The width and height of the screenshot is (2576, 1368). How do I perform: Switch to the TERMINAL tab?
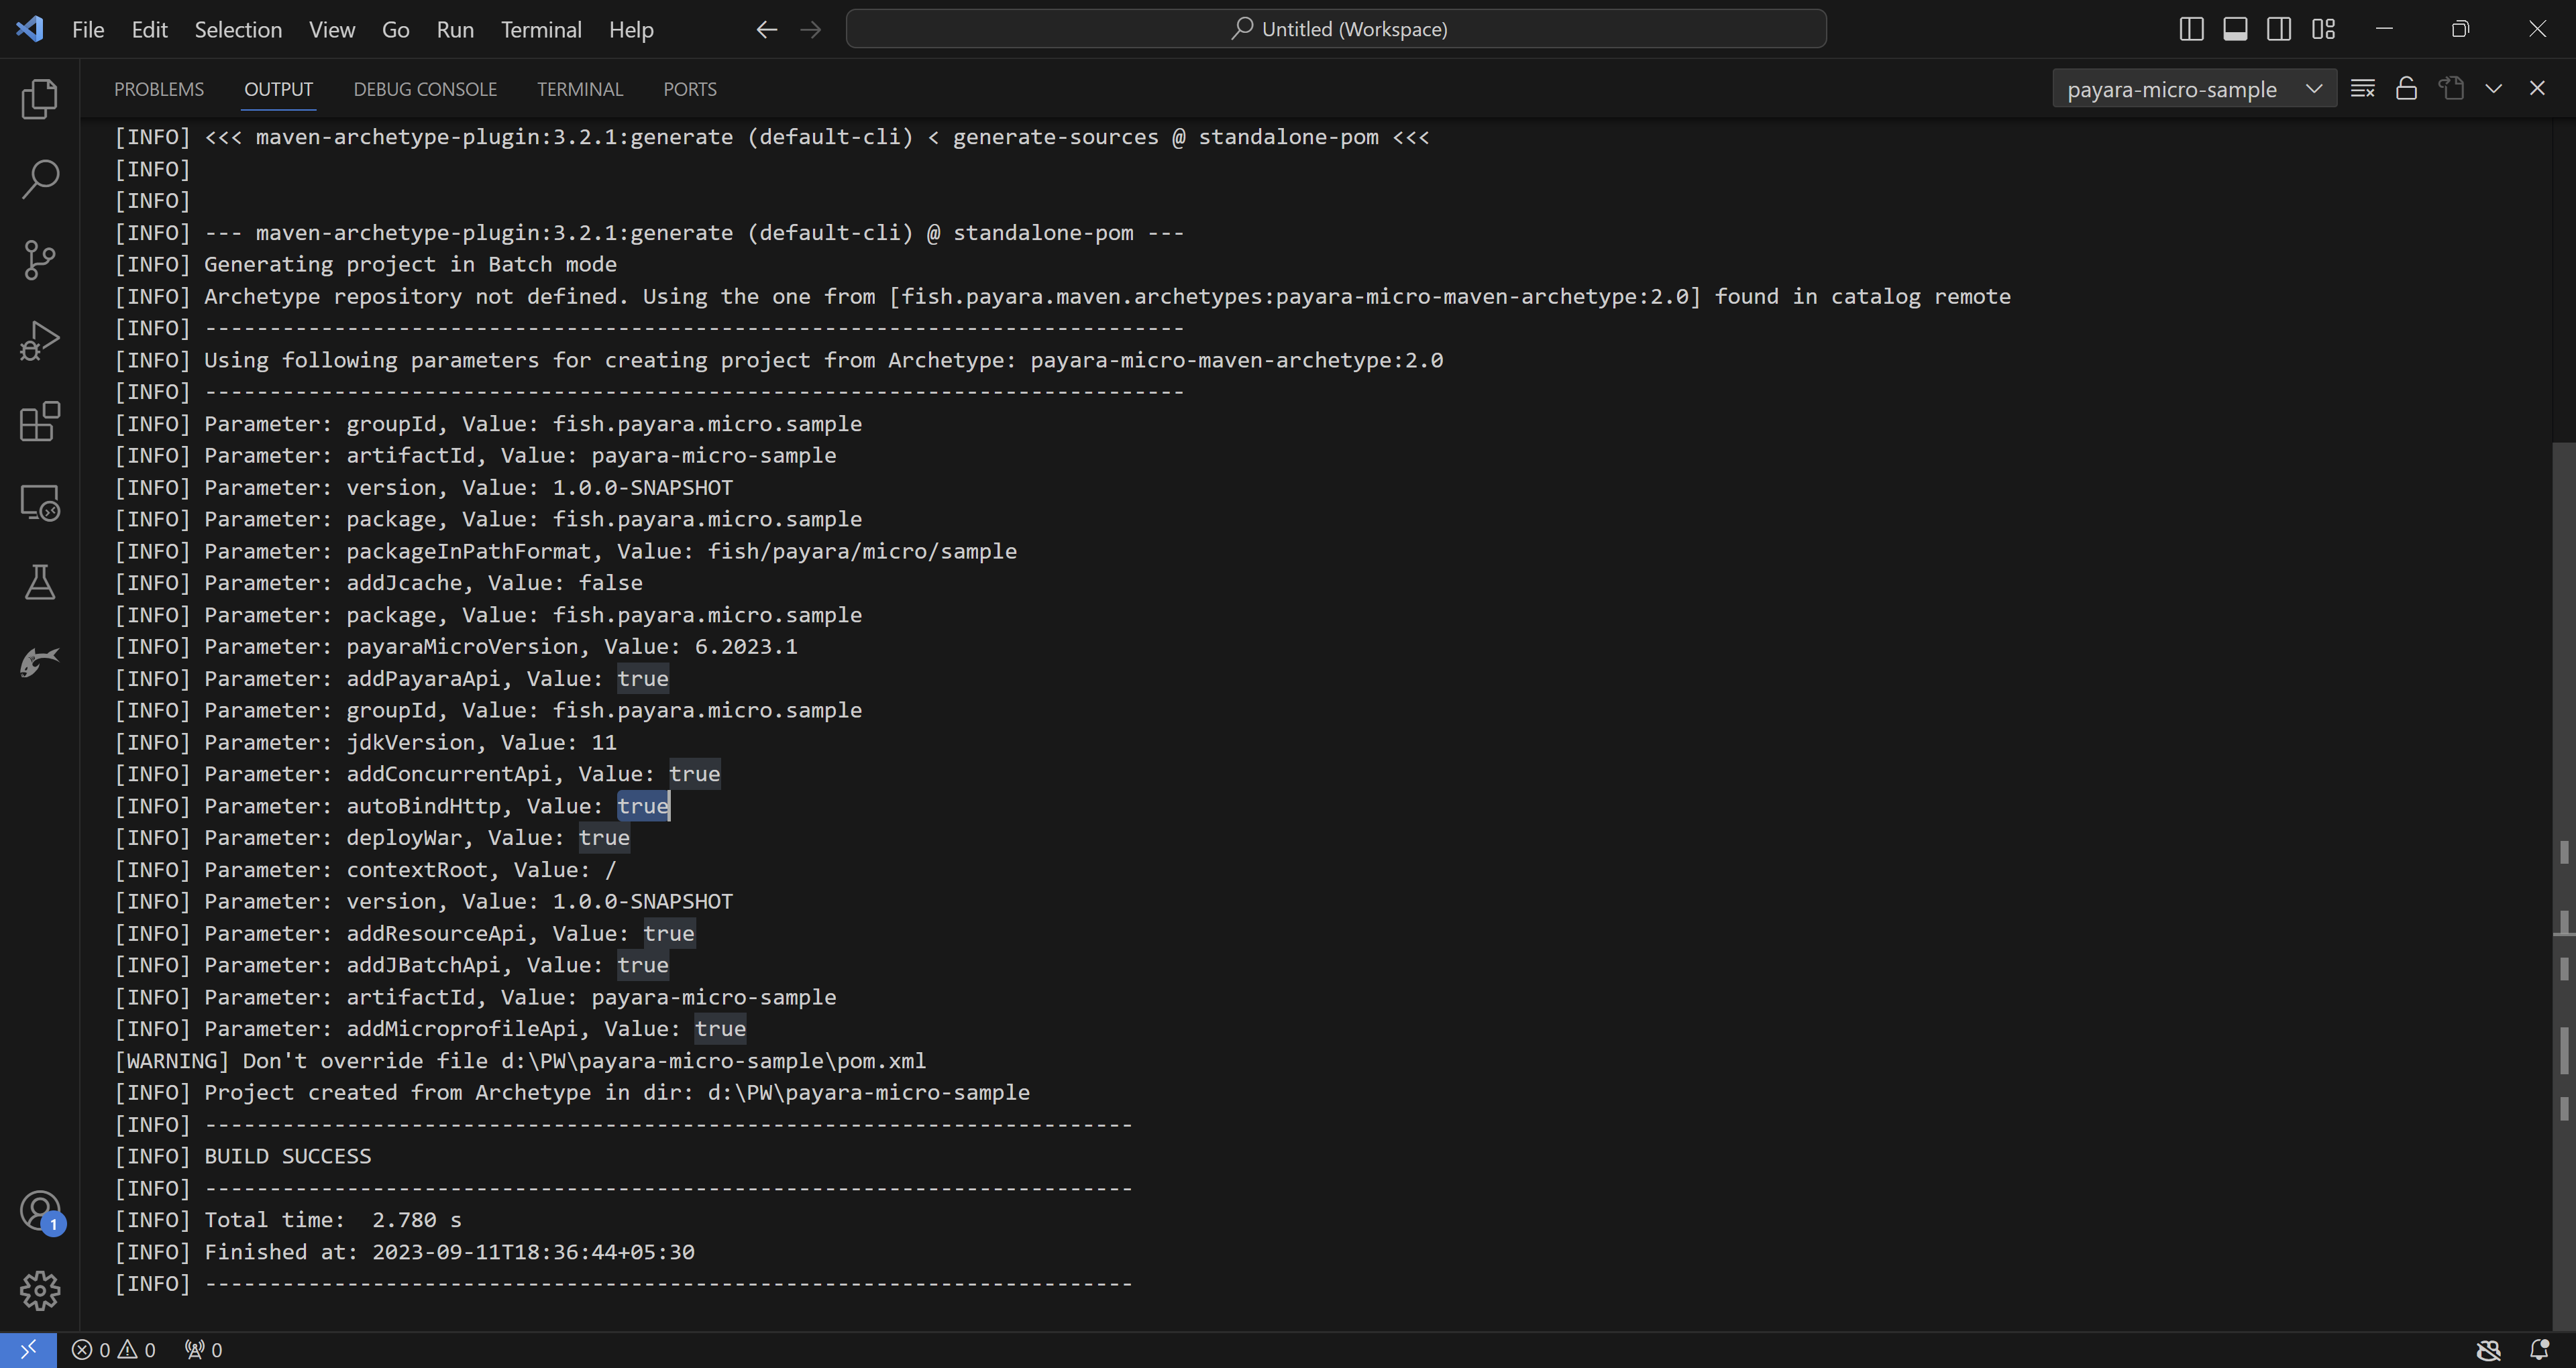pyautogui.click(x=580, y=89)
